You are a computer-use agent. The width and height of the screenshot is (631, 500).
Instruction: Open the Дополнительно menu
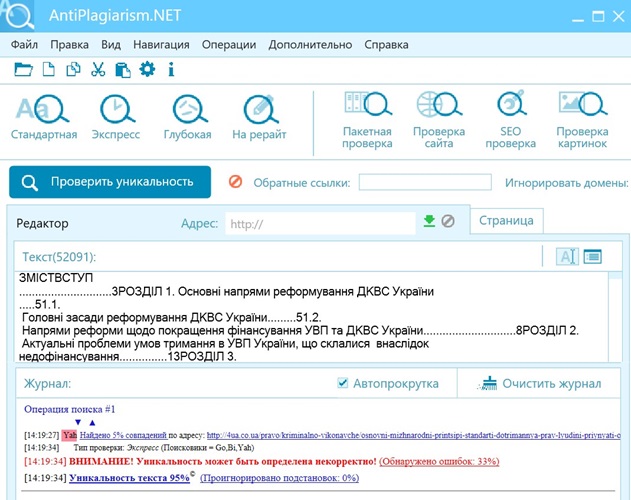pyautogui.click(x=310, y=44)
